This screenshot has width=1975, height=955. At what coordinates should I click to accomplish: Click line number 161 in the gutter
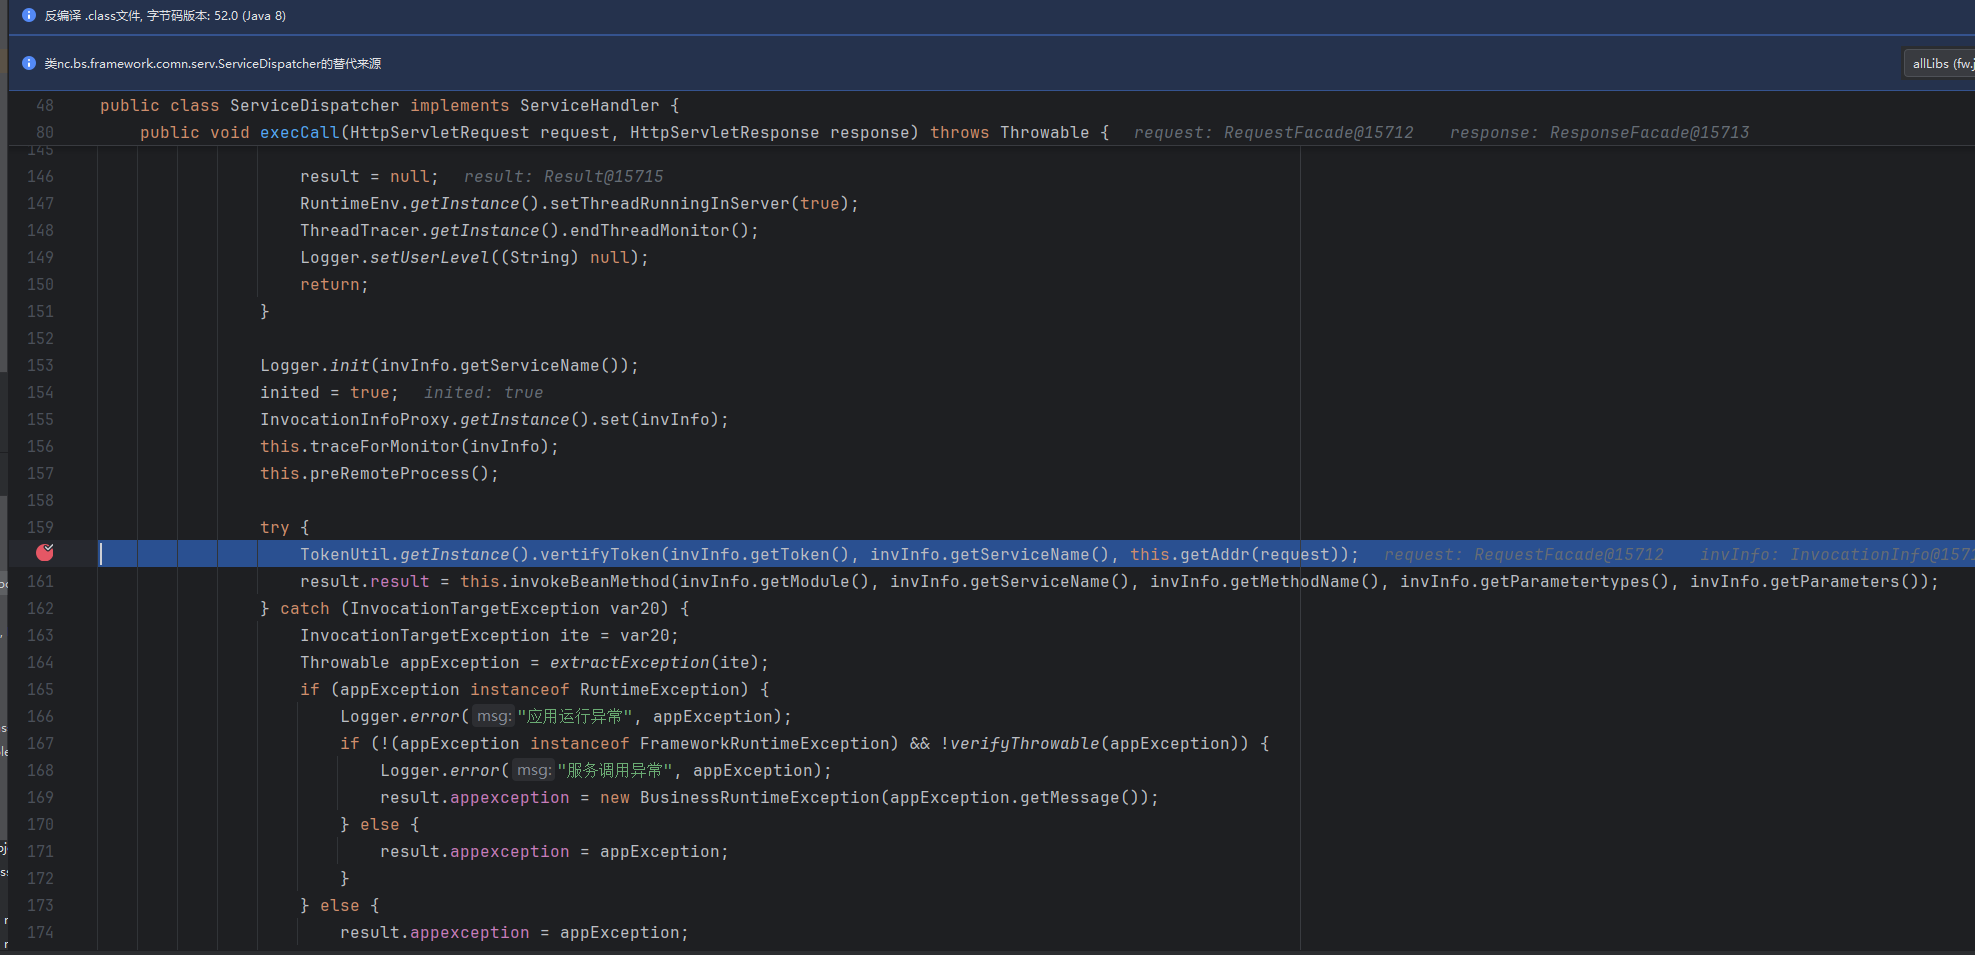41,581
